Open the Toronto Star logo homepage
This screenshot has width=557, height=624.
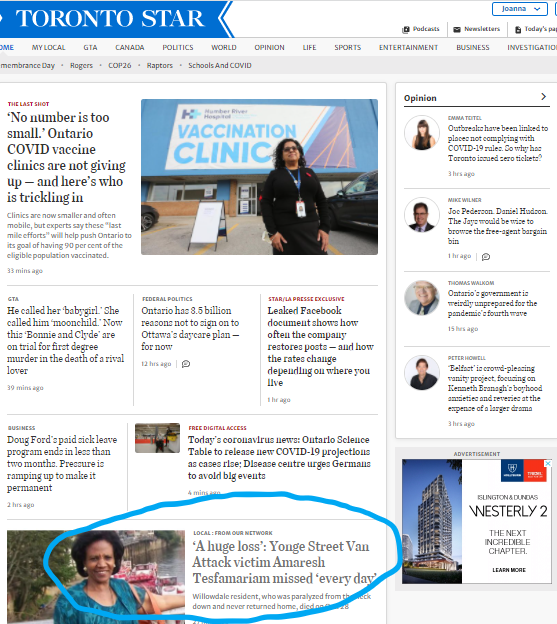[110, 18]
